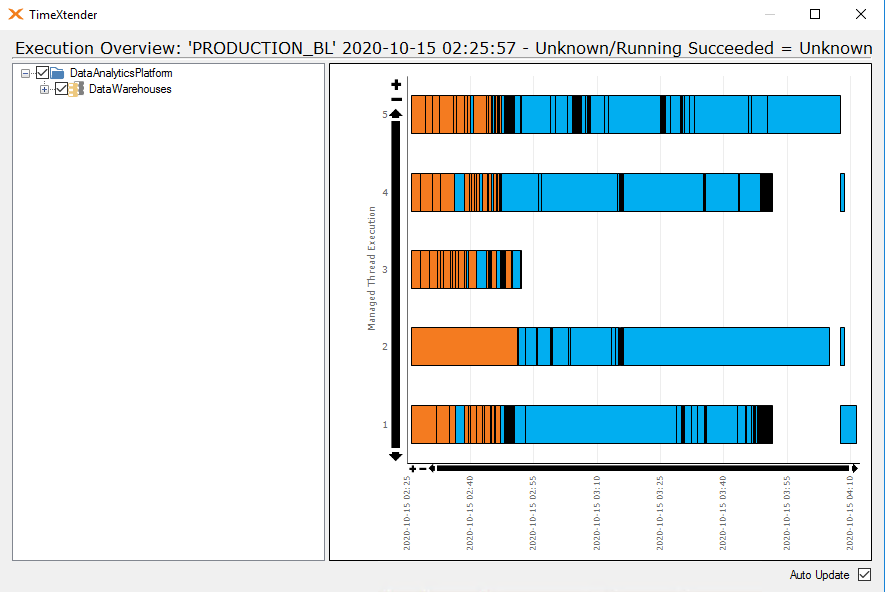The width and height of the screenshot is (885, 592).
Task: Click horizontal scroll right arrow
Action: (855, 468)
